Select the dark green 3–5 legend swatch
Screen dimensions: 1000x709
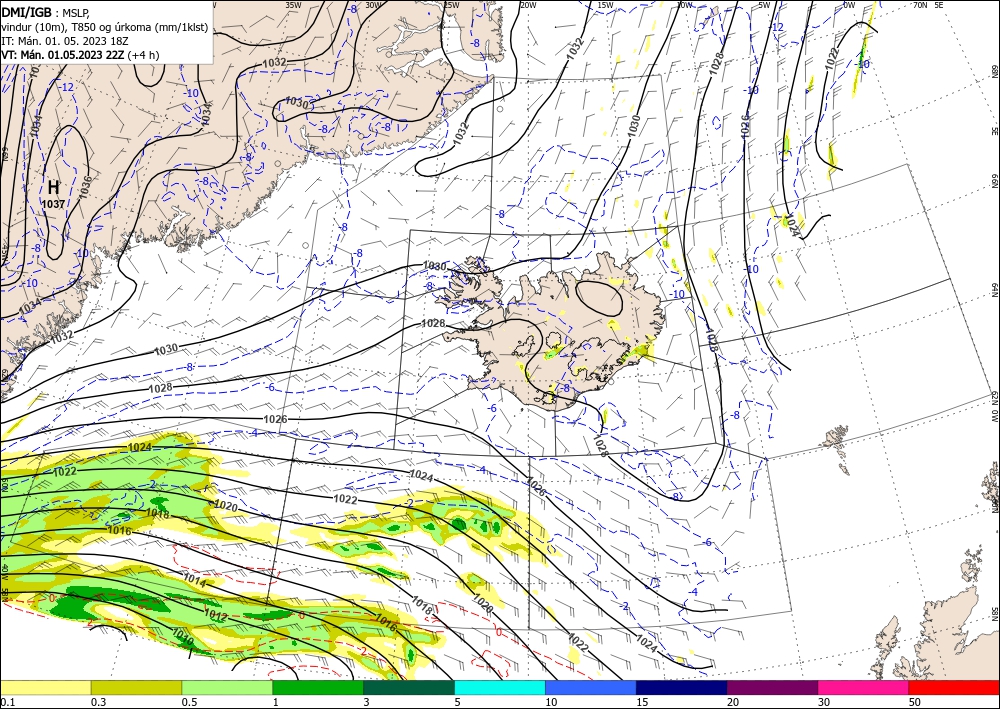tap(409, 687)
